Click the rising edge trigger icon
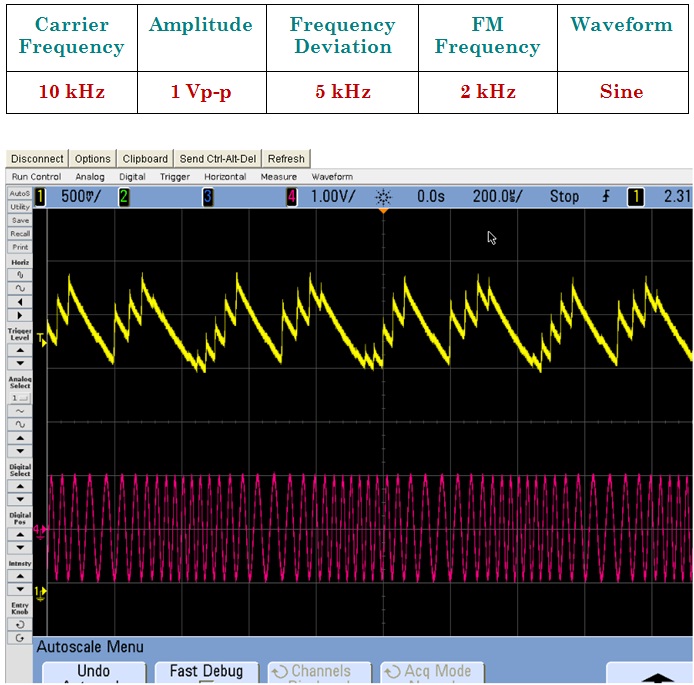The width and height of the screenshot is (694, 685). pos(606,196)
